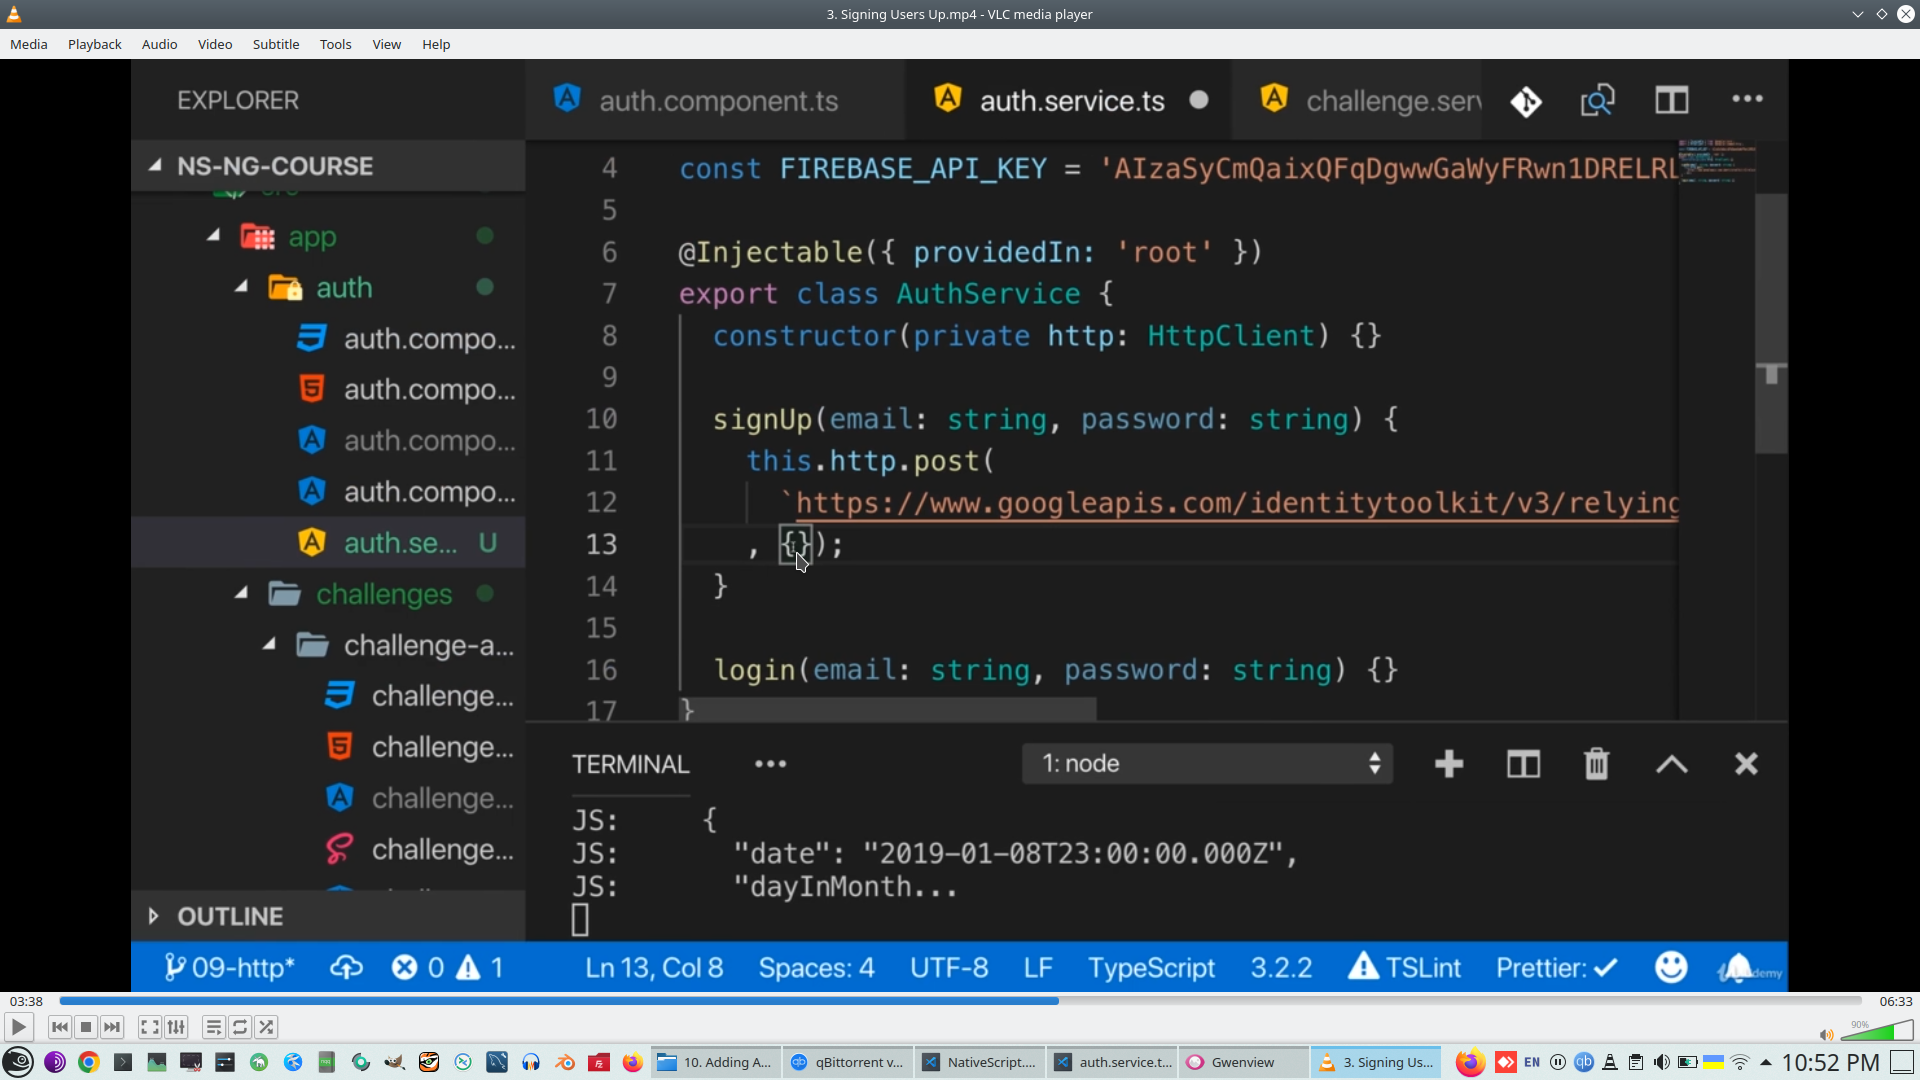Adjust the volume level slider
1920x1080 pixels.
pos(1878,1032)
